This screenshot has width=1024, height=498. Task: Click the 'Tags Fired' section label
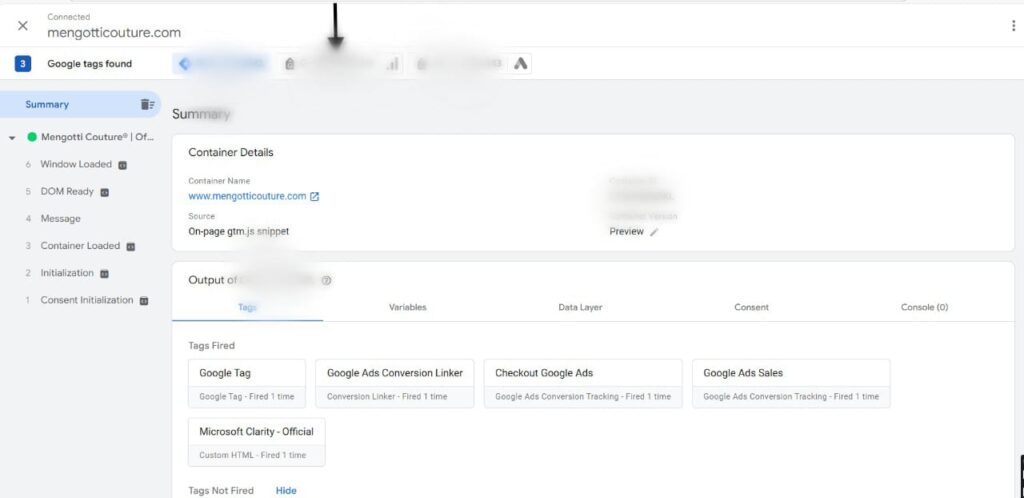point(211,346)
